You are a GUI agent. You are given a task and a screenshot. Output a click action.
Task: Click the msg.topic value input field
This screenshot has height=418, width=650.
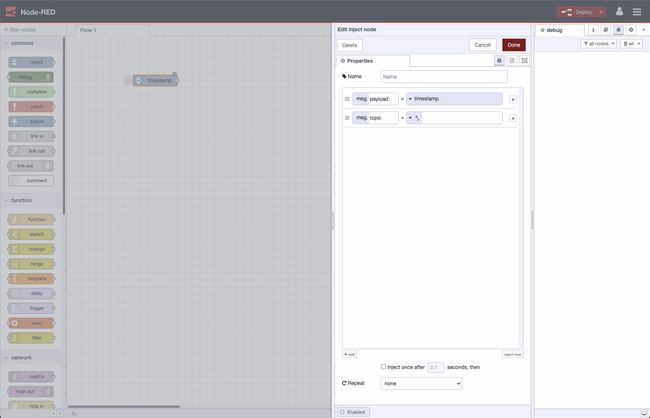pos(462,118)
